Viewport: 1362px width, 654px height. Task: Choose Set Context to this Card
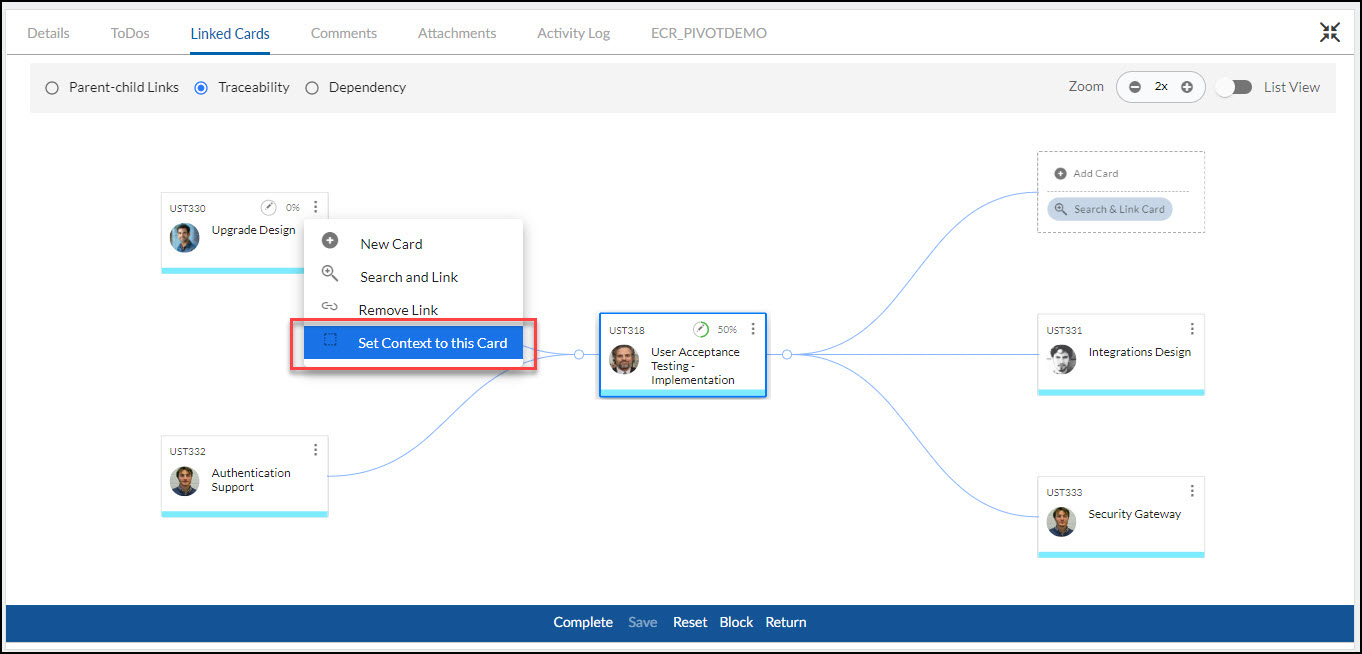432,343
